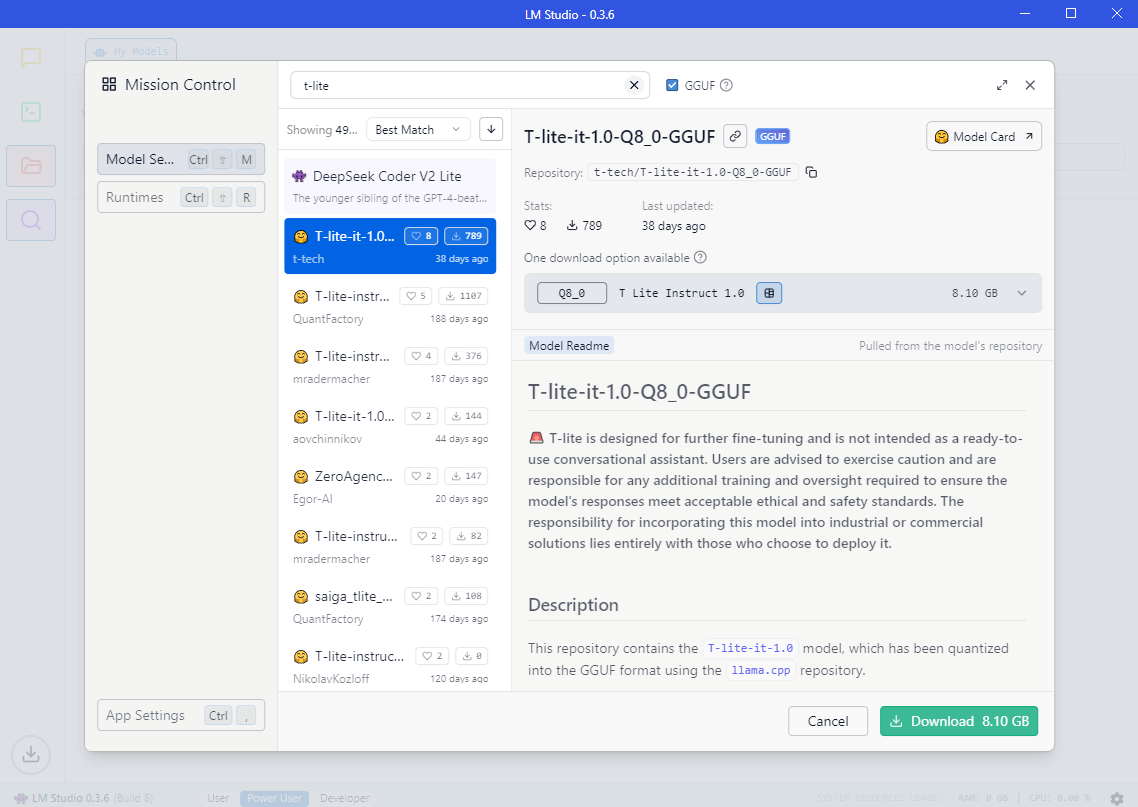Open the llama.cpp link in description
Image resolution: width=1138 pixels, height=807 pixels.
pos(761,670)
